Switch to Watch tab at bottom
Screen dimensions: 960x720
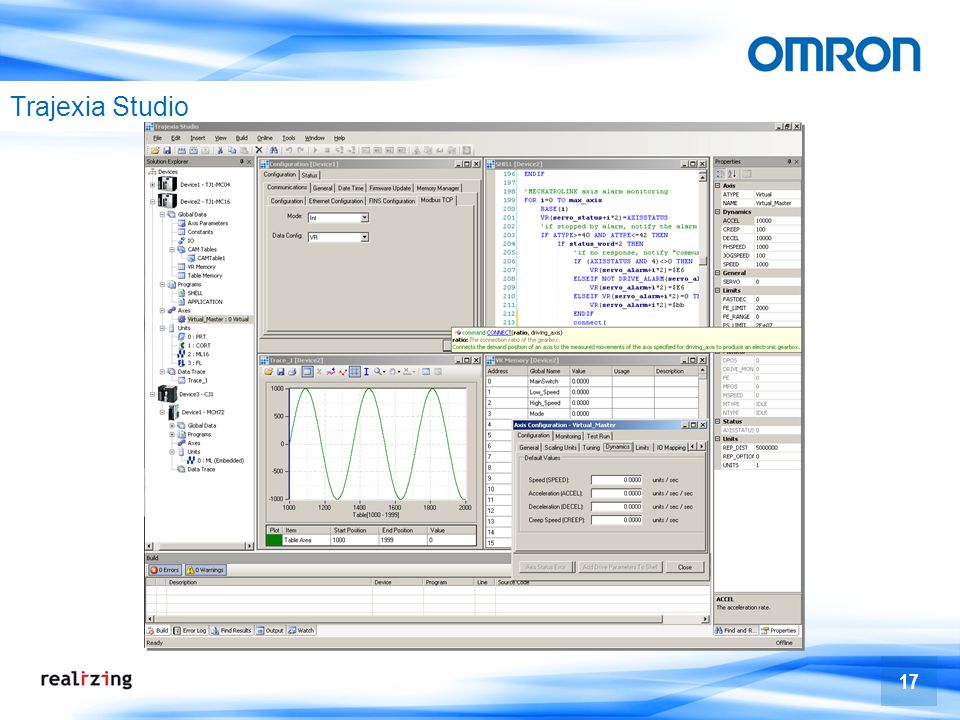(301, 630)
